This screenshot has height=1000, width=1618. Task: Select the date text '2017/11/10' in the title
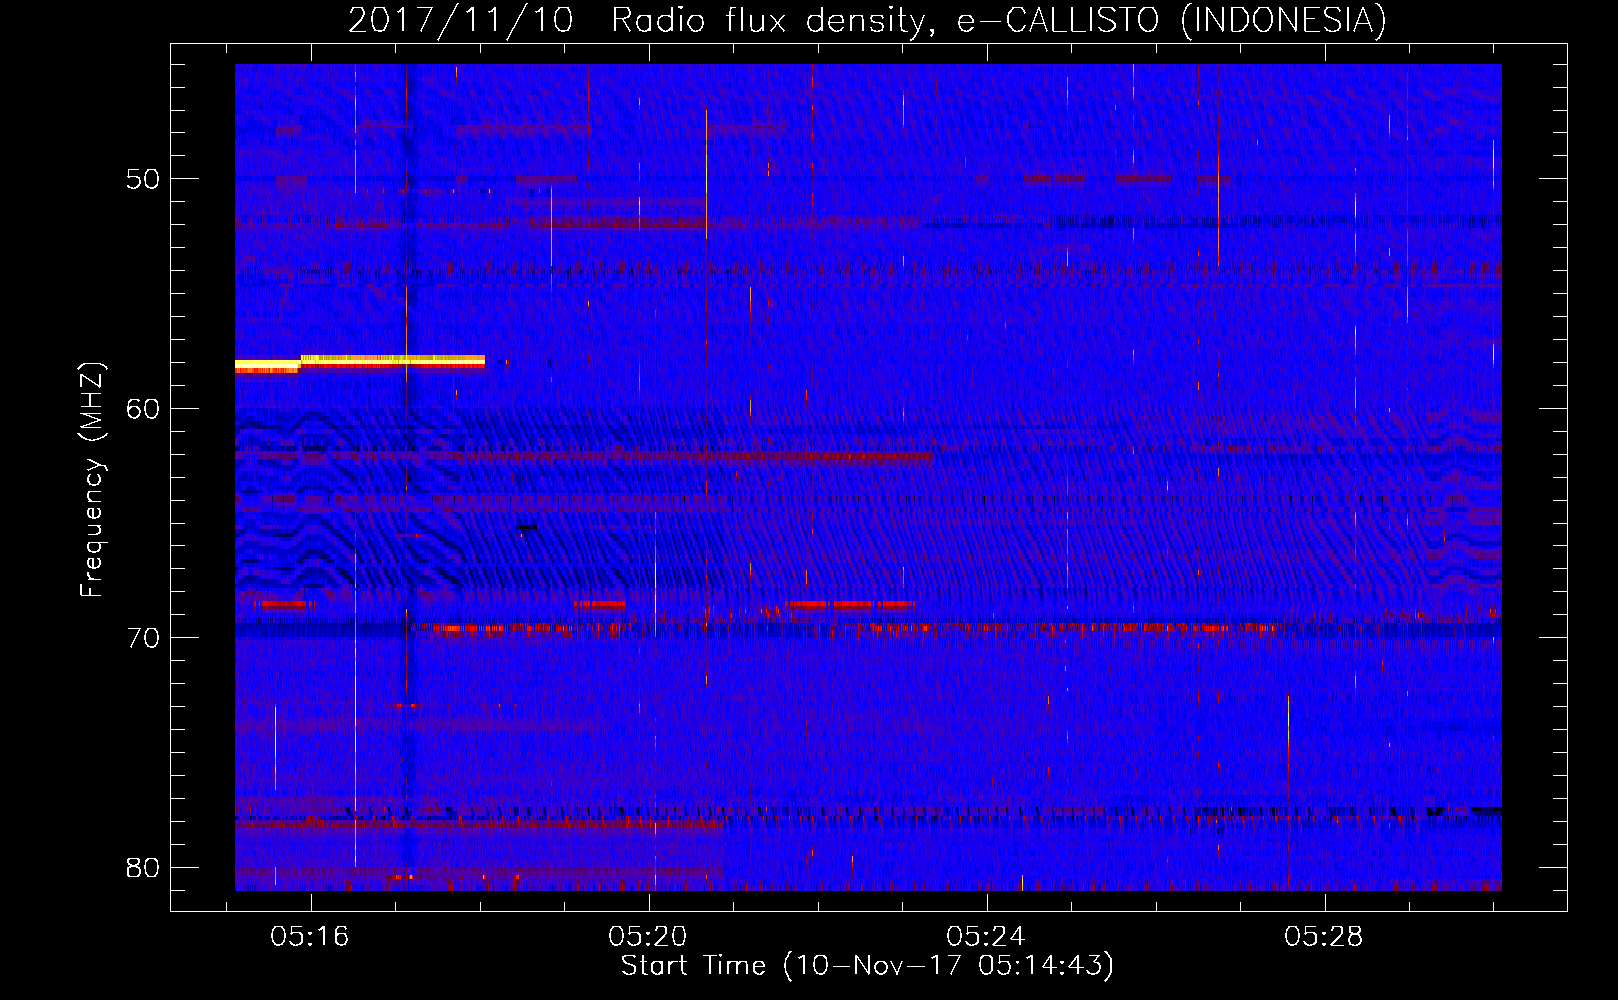click(x=461, y=20)
